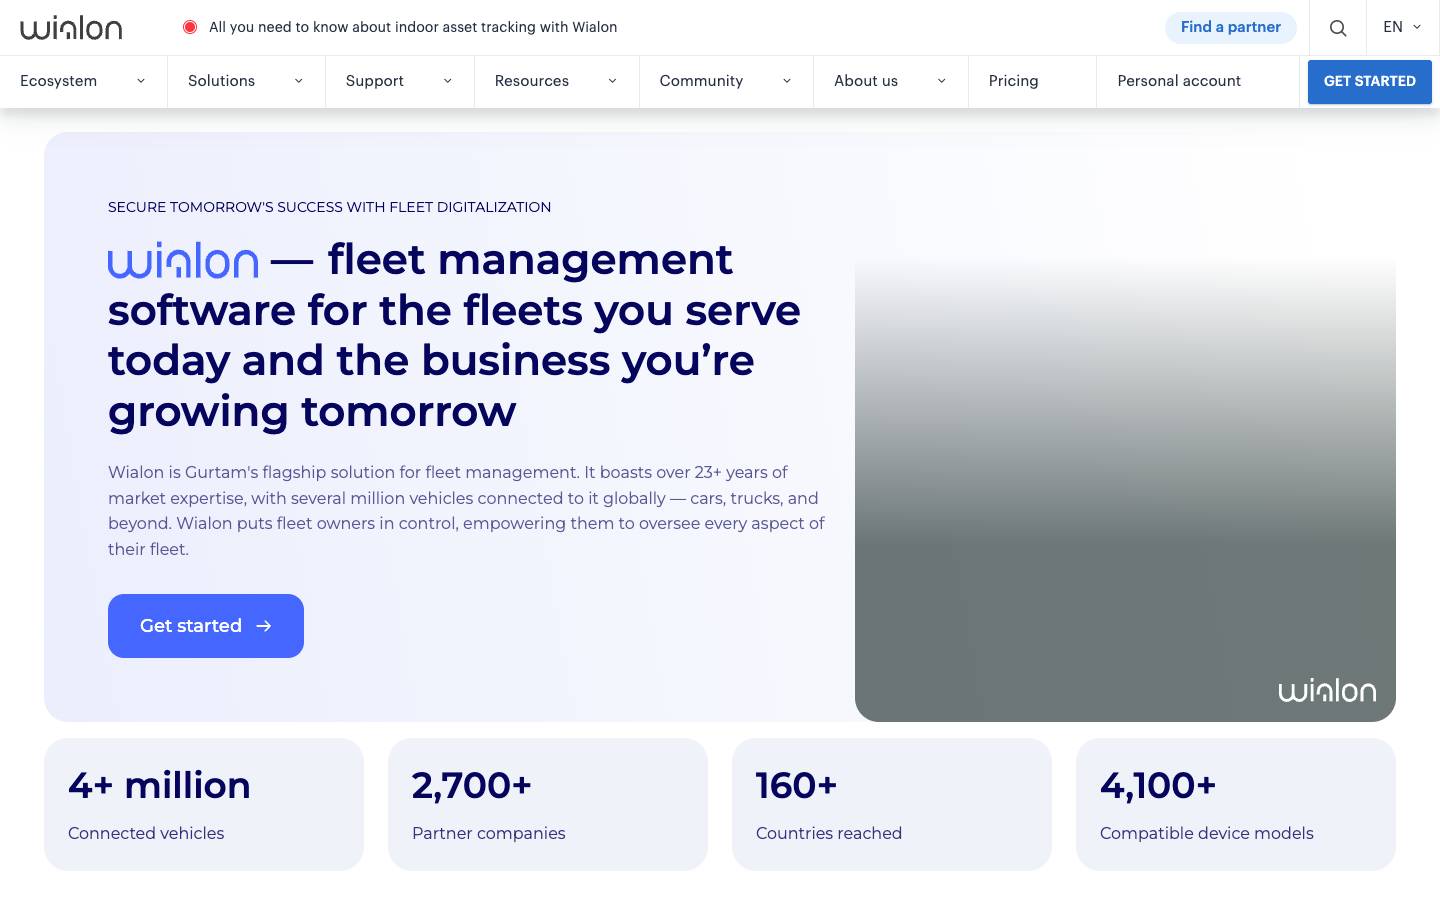Viewport: 1440px width, 900px height.
Task: Open the search magnifier icon
Action: coord(1338,28)
